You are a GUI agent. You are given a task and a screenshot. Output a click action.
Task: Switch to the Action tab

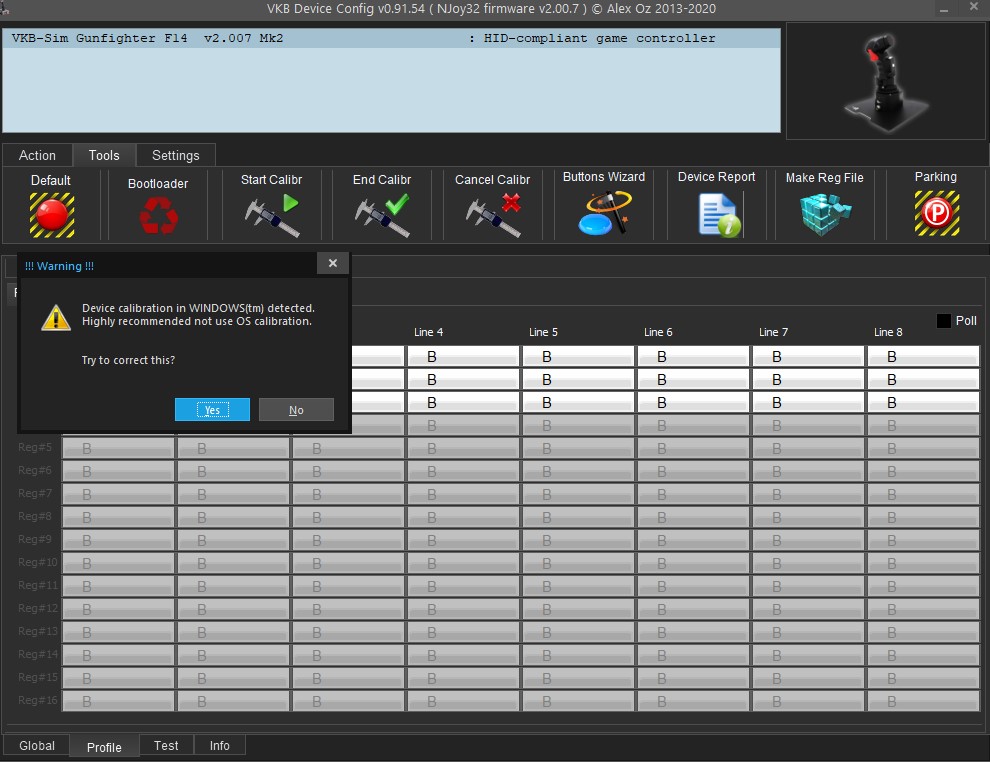(37, 155)
